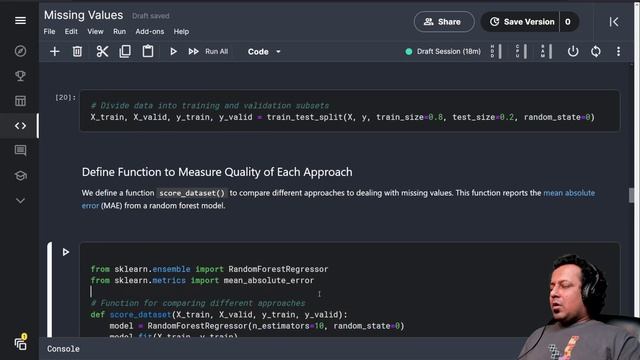Paste the cell from clipboard
This screenshot has width=640, height=360.
pyautogui.click(x=148, y=51)
